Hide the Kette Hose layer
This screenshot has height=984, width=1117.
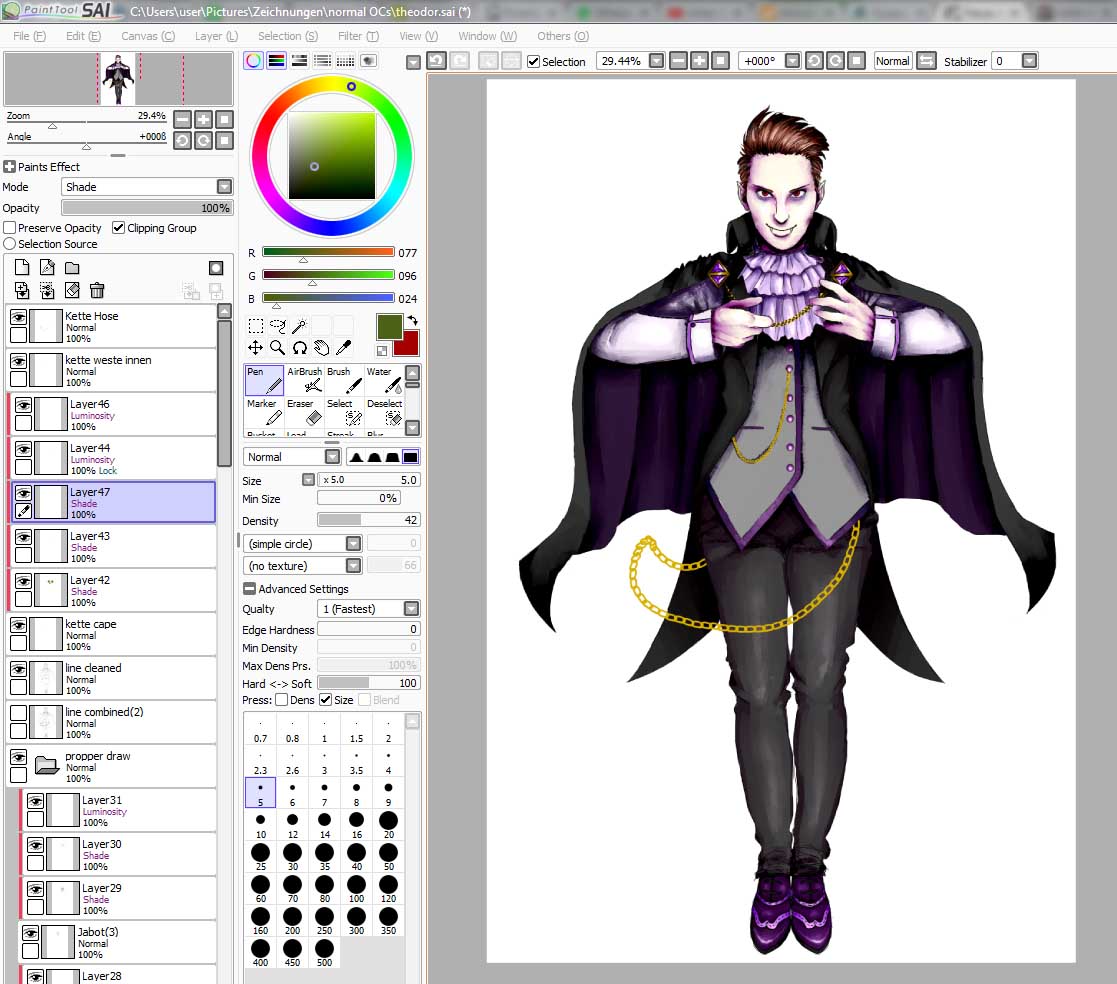click(18, 316)
